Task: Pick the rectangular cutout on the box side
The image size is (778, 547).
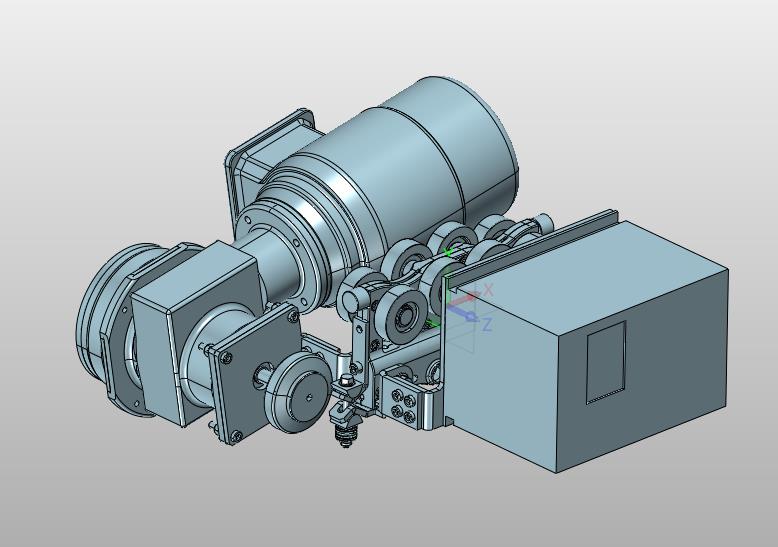Action: [606, 362]
